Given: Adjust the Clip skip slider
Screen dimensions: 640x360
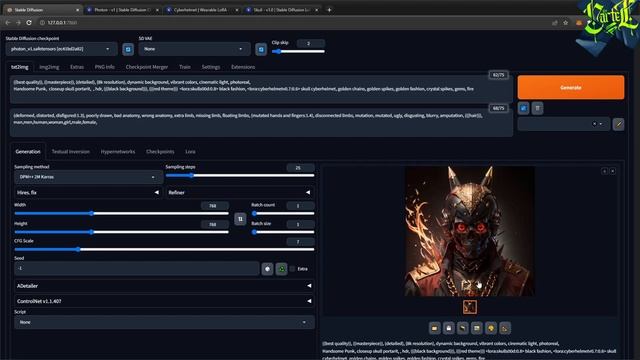Looking at the screenshot, I should [x=298, y=51].
